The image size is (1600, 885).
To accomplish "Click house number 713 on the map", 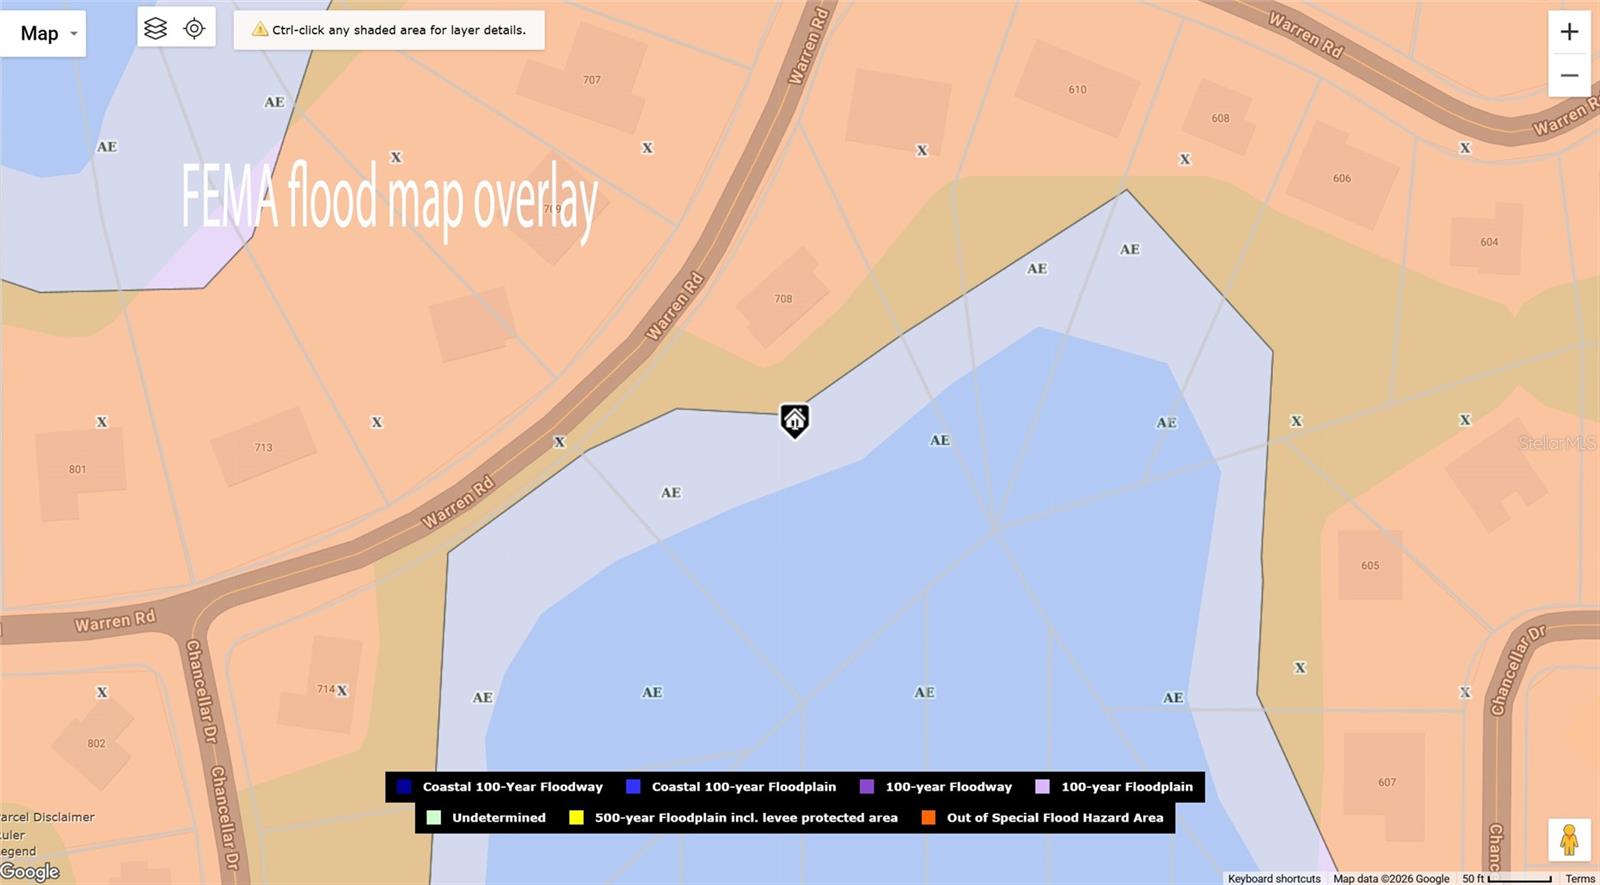I will (x=263, y=448).
